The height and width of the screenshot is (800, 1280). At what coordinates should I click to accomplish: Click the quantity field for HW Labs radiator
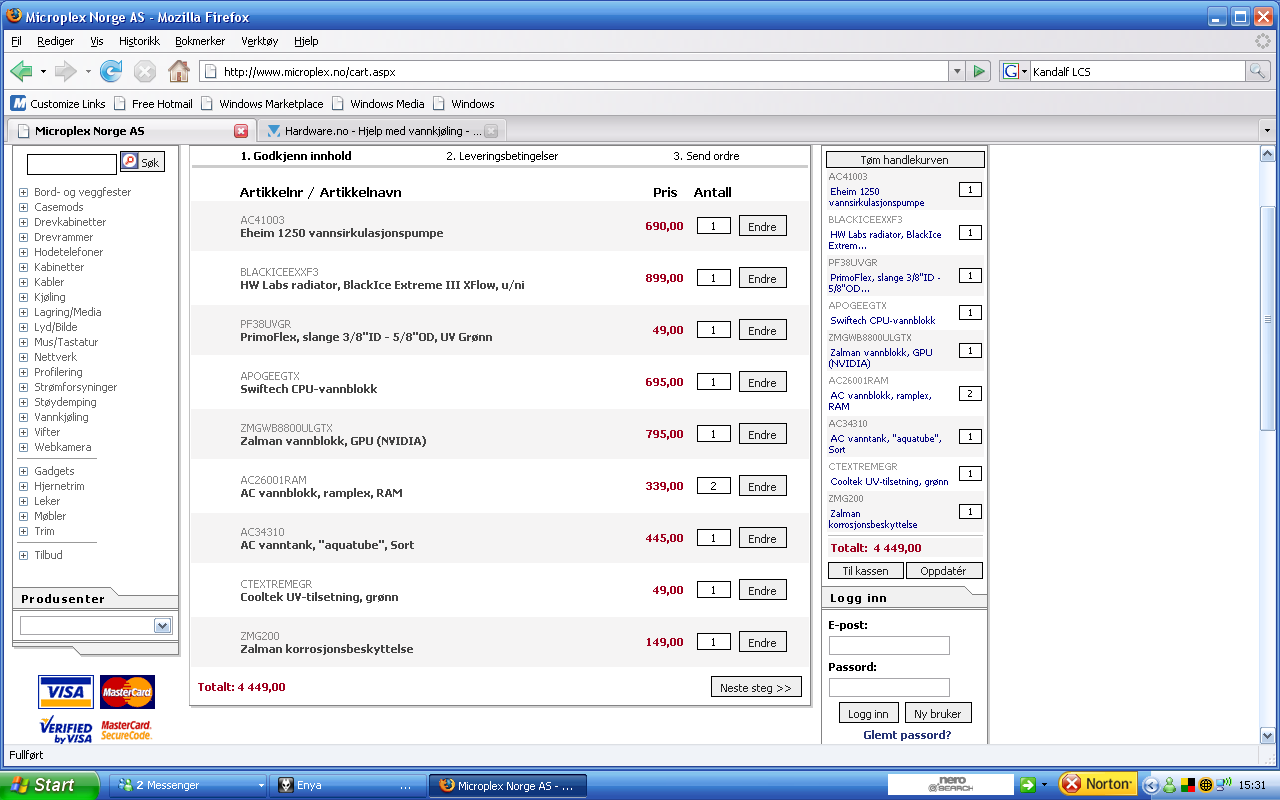tap(713, 278)
